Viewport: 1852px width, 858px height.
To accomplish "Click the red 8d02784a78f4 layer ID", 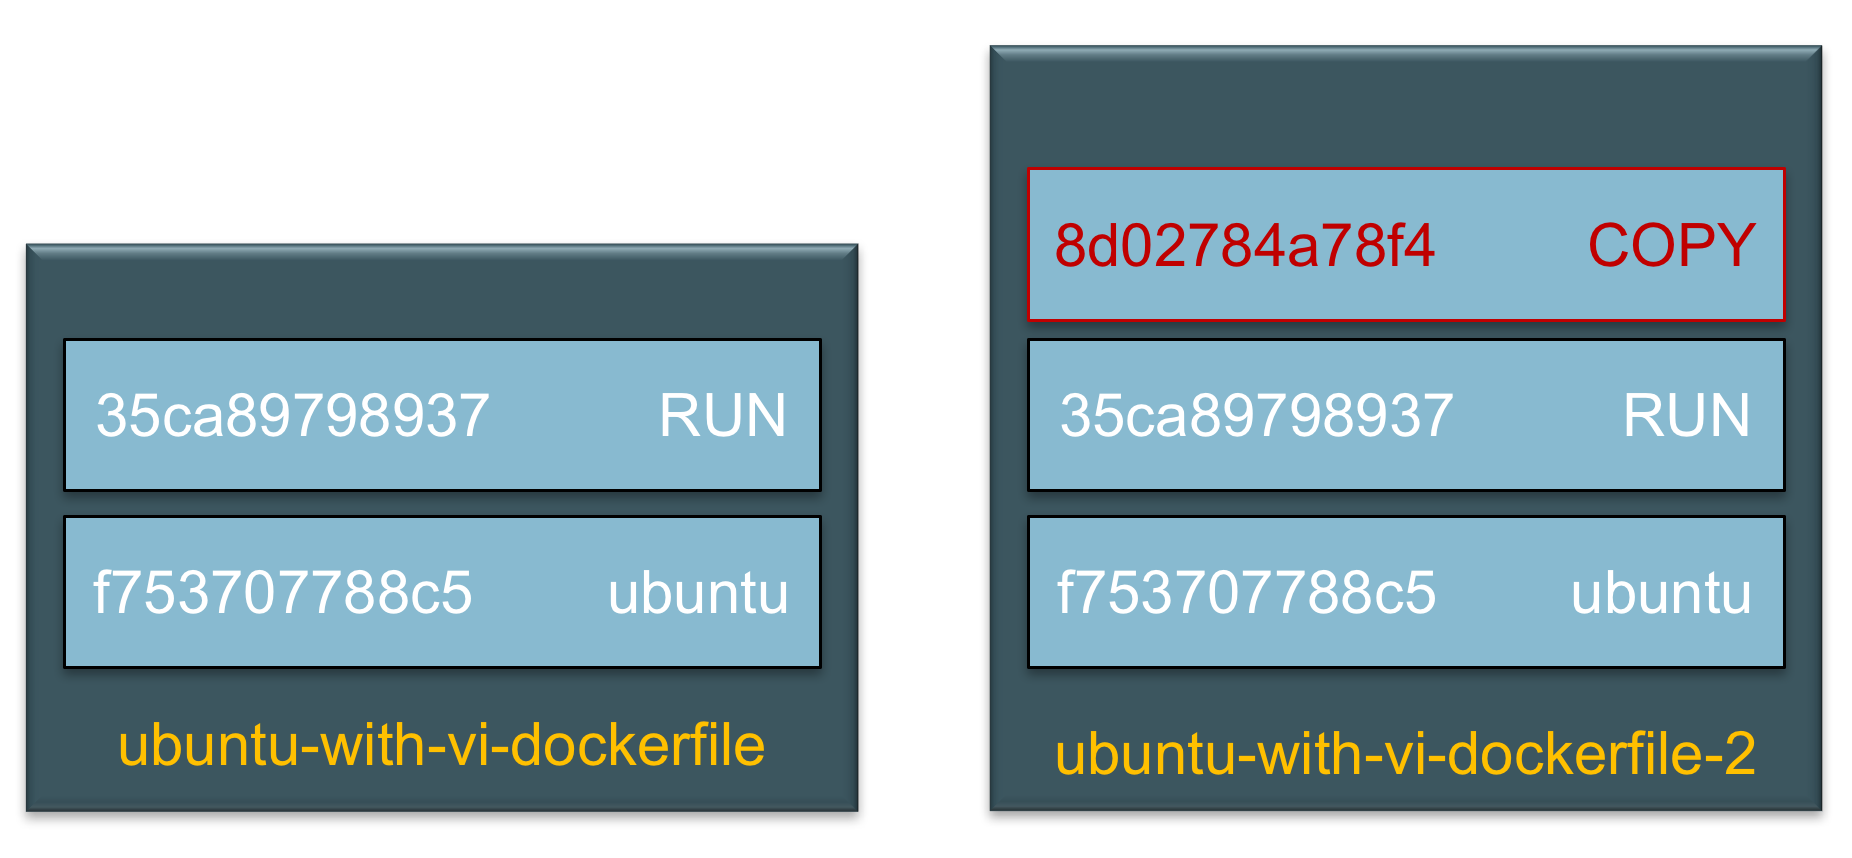I will coord(1244,246).
